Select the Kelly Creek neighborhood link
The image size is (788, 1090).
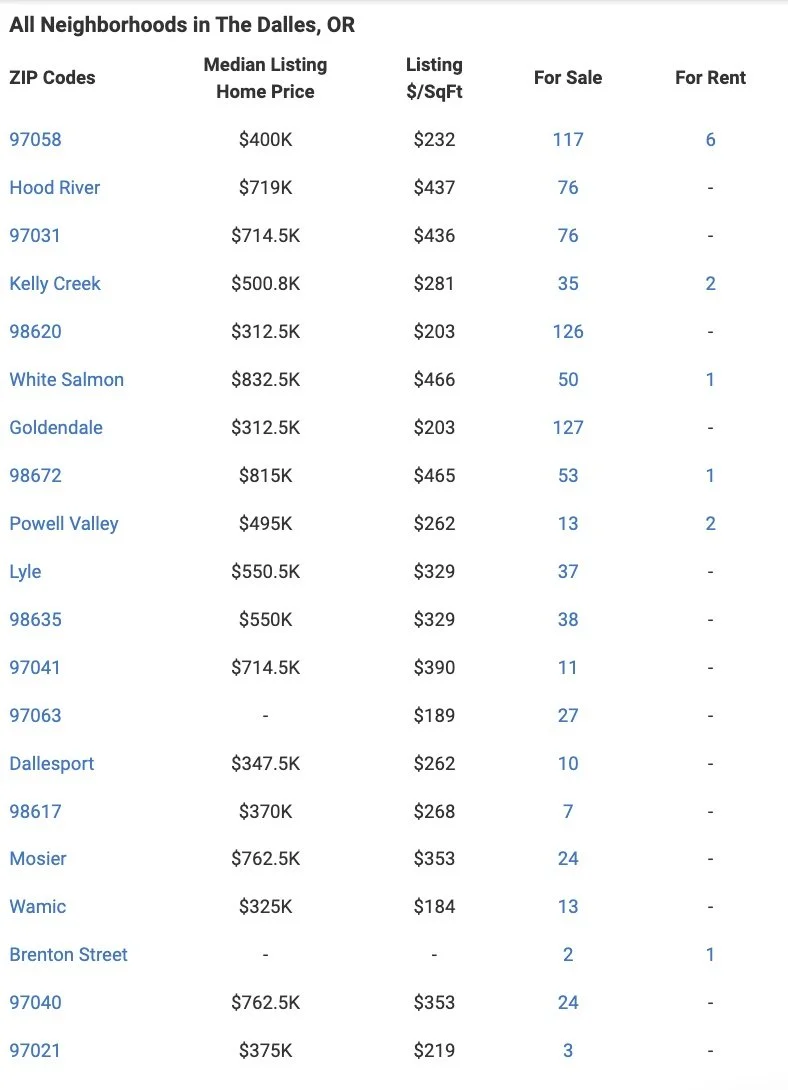[55, 284]
